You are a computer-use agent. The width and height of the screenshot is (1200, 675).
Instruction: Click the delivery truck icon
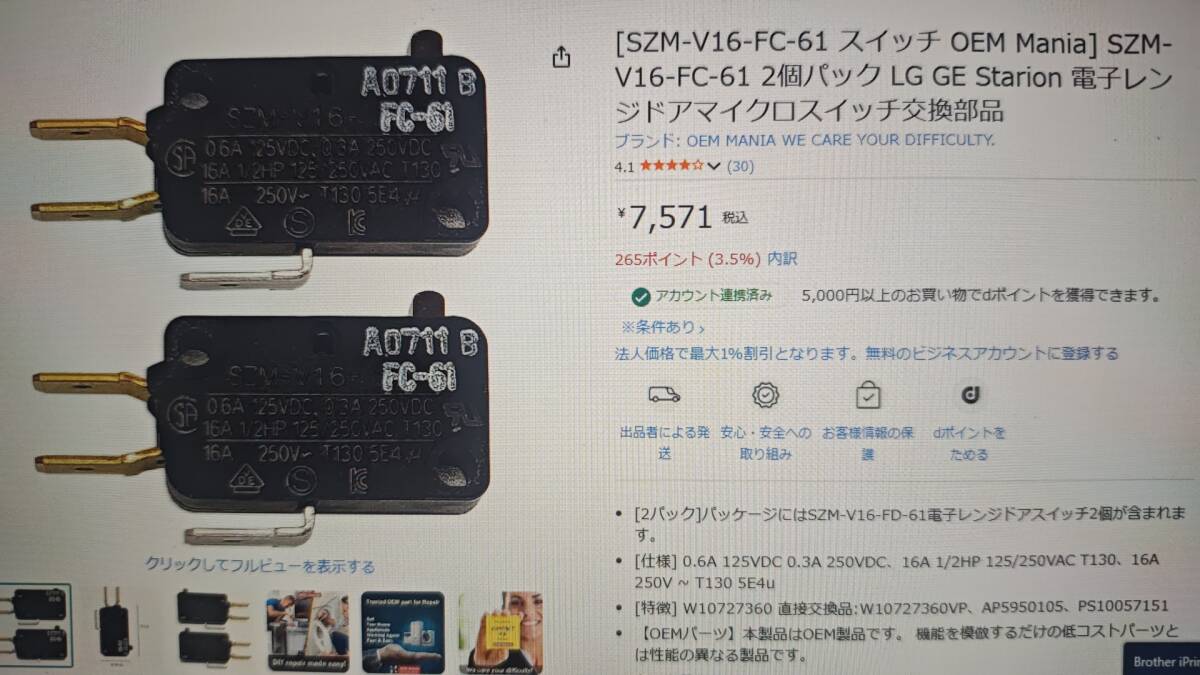[x=664, y=394]
